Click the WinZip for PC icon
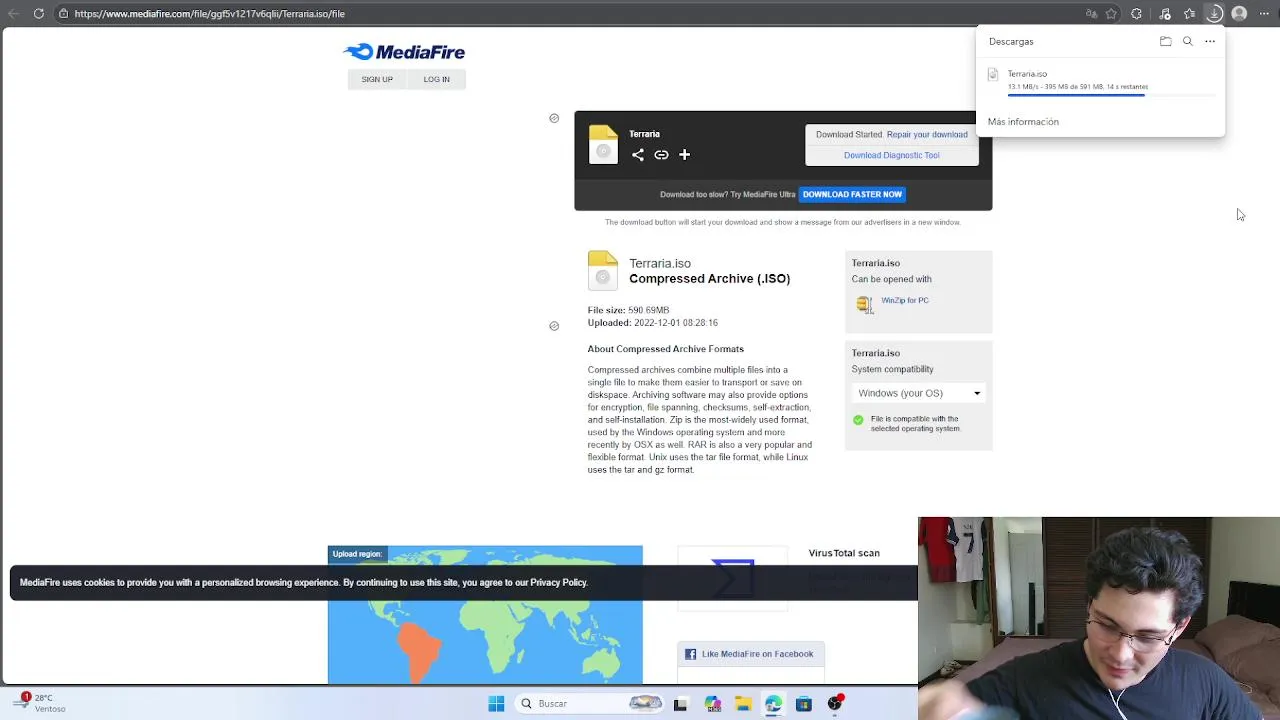Viewport: 1280px width, 720px height. click(865, 303)
